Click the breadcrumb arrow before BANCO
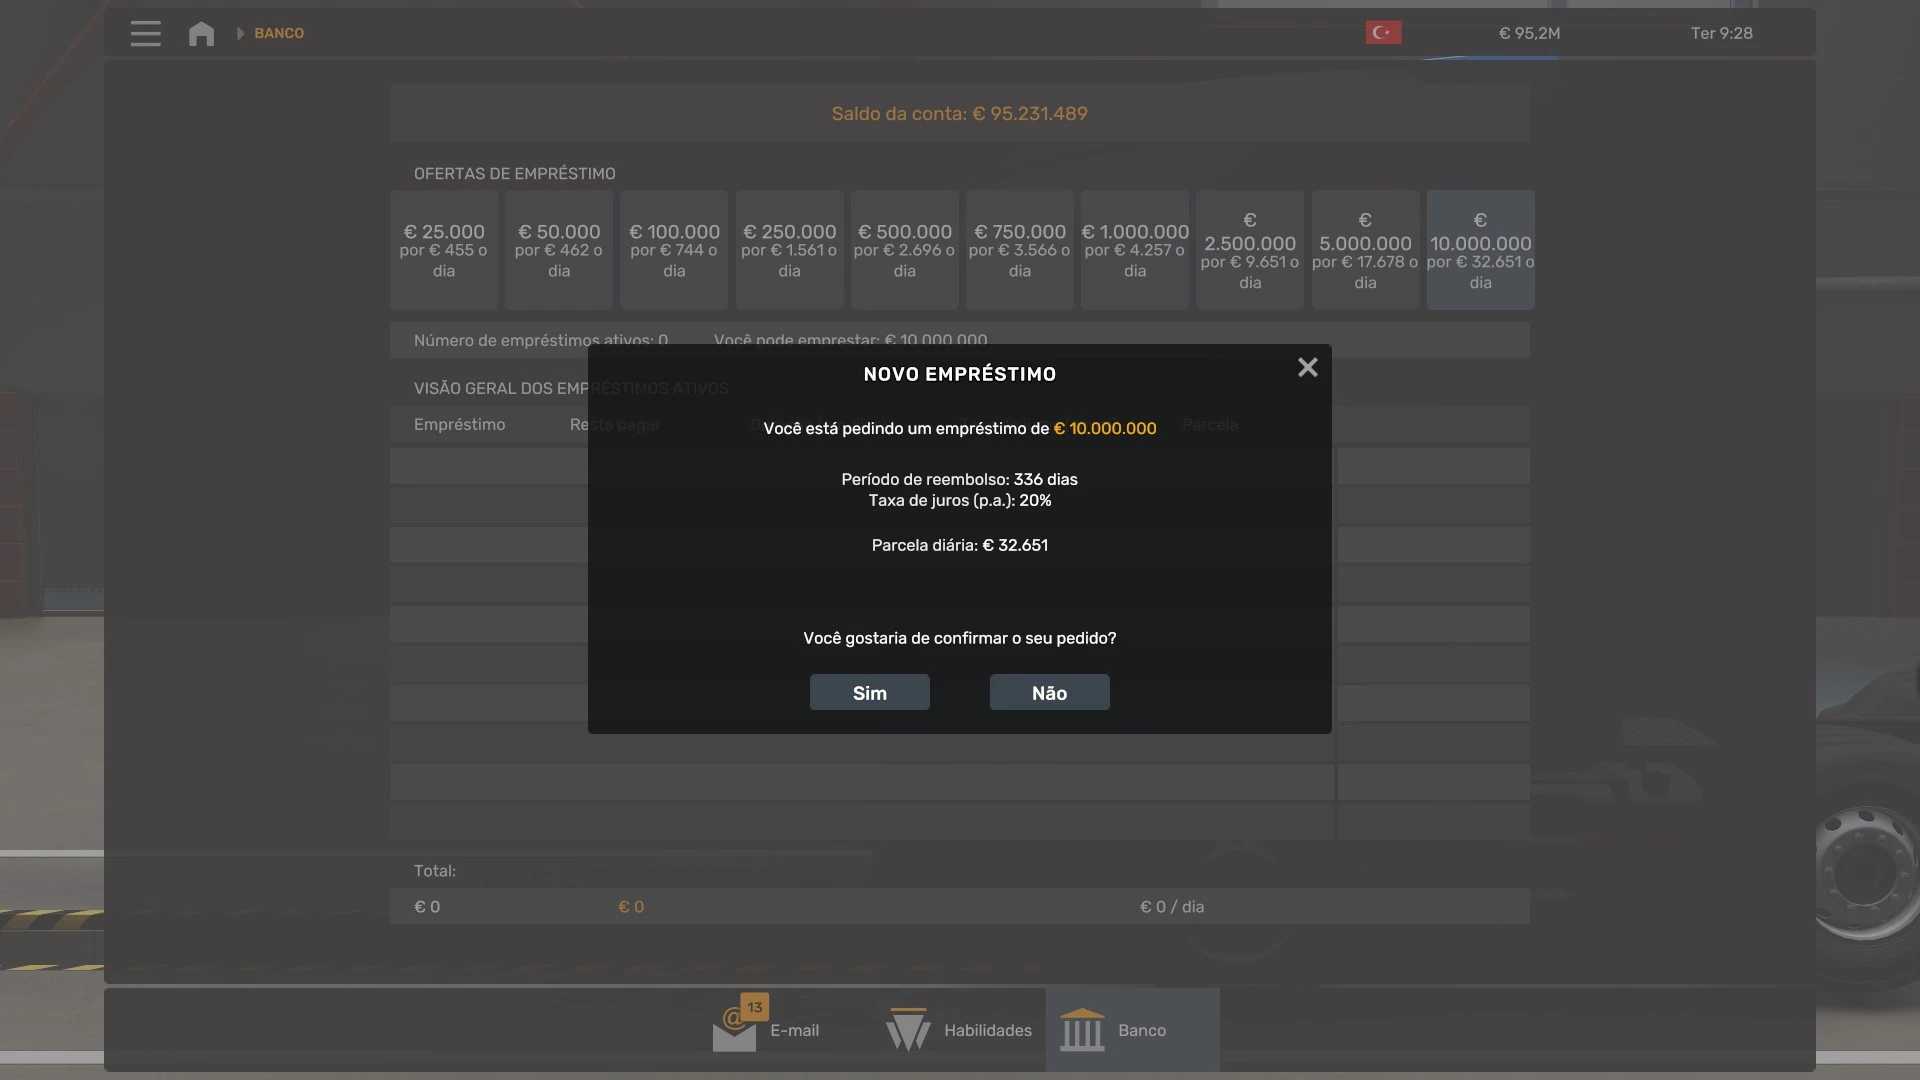This screenshot has width=1920, height=1080. 240,33
